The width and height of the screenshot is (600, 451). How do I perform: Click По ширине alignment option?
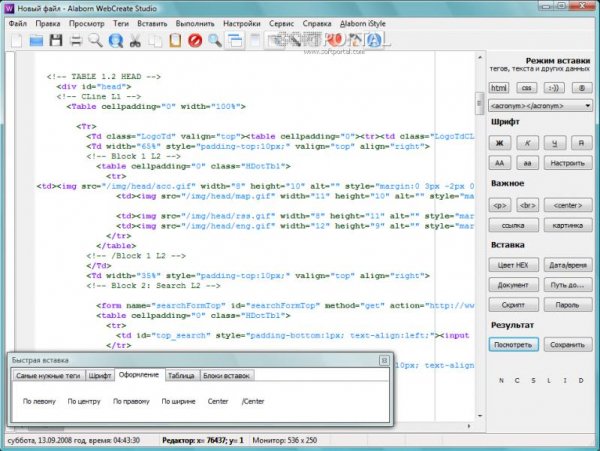[178, 401]
